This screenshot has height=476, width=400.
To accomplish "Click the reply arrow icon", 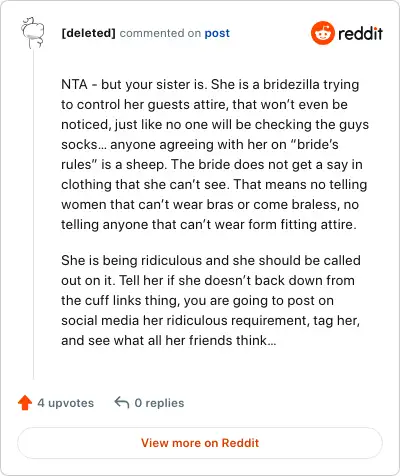I will click(x=121, y=403).
